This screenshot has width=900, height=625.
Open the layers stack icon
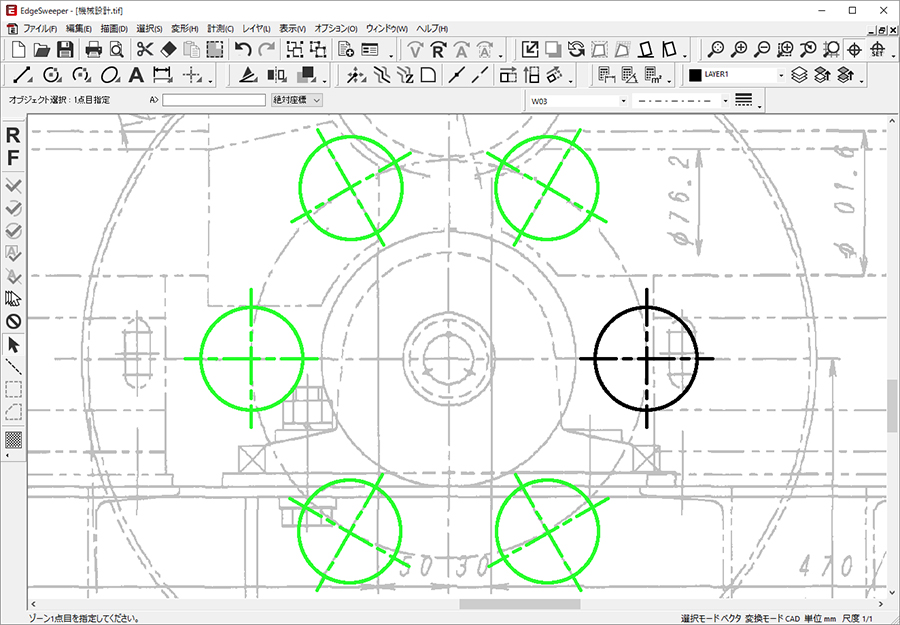799,75
